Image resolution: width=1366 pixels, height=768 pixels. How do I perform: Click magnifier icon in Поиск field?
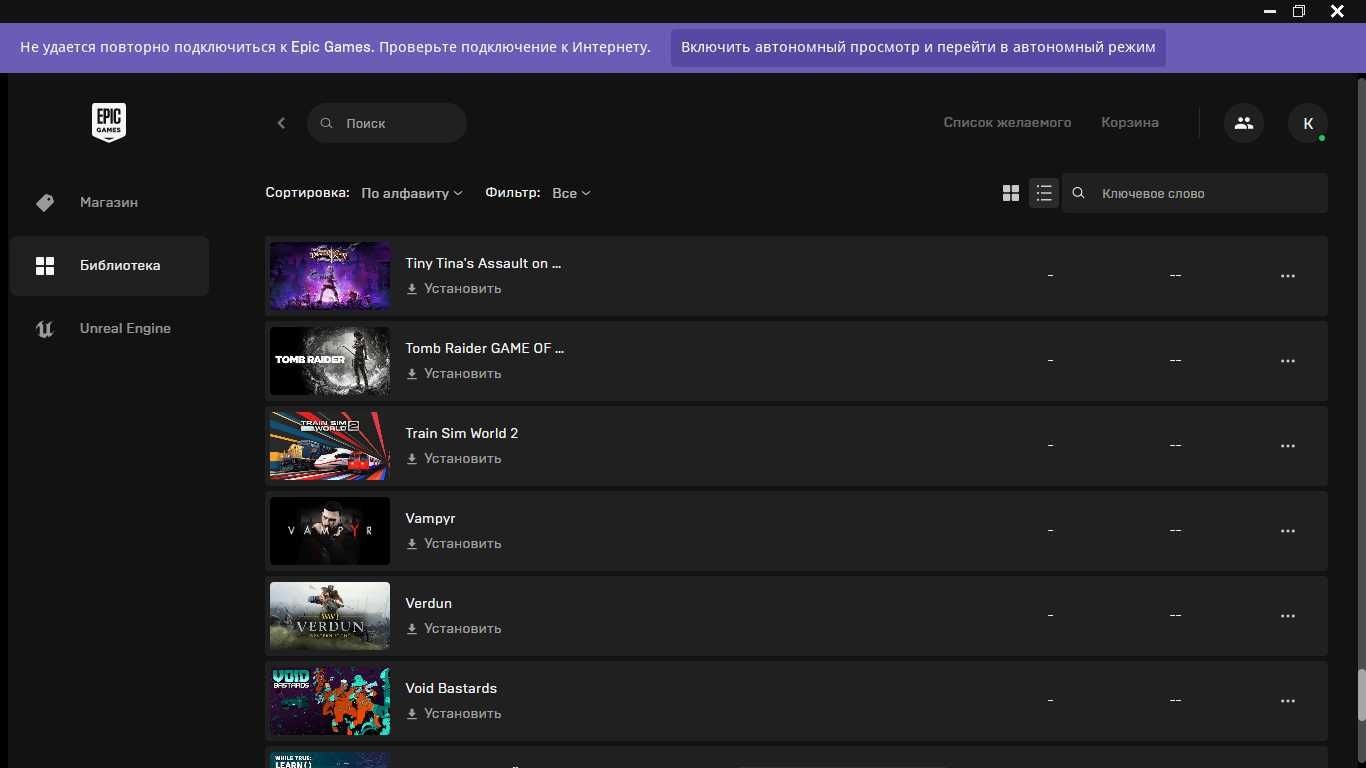coord(326,123)
